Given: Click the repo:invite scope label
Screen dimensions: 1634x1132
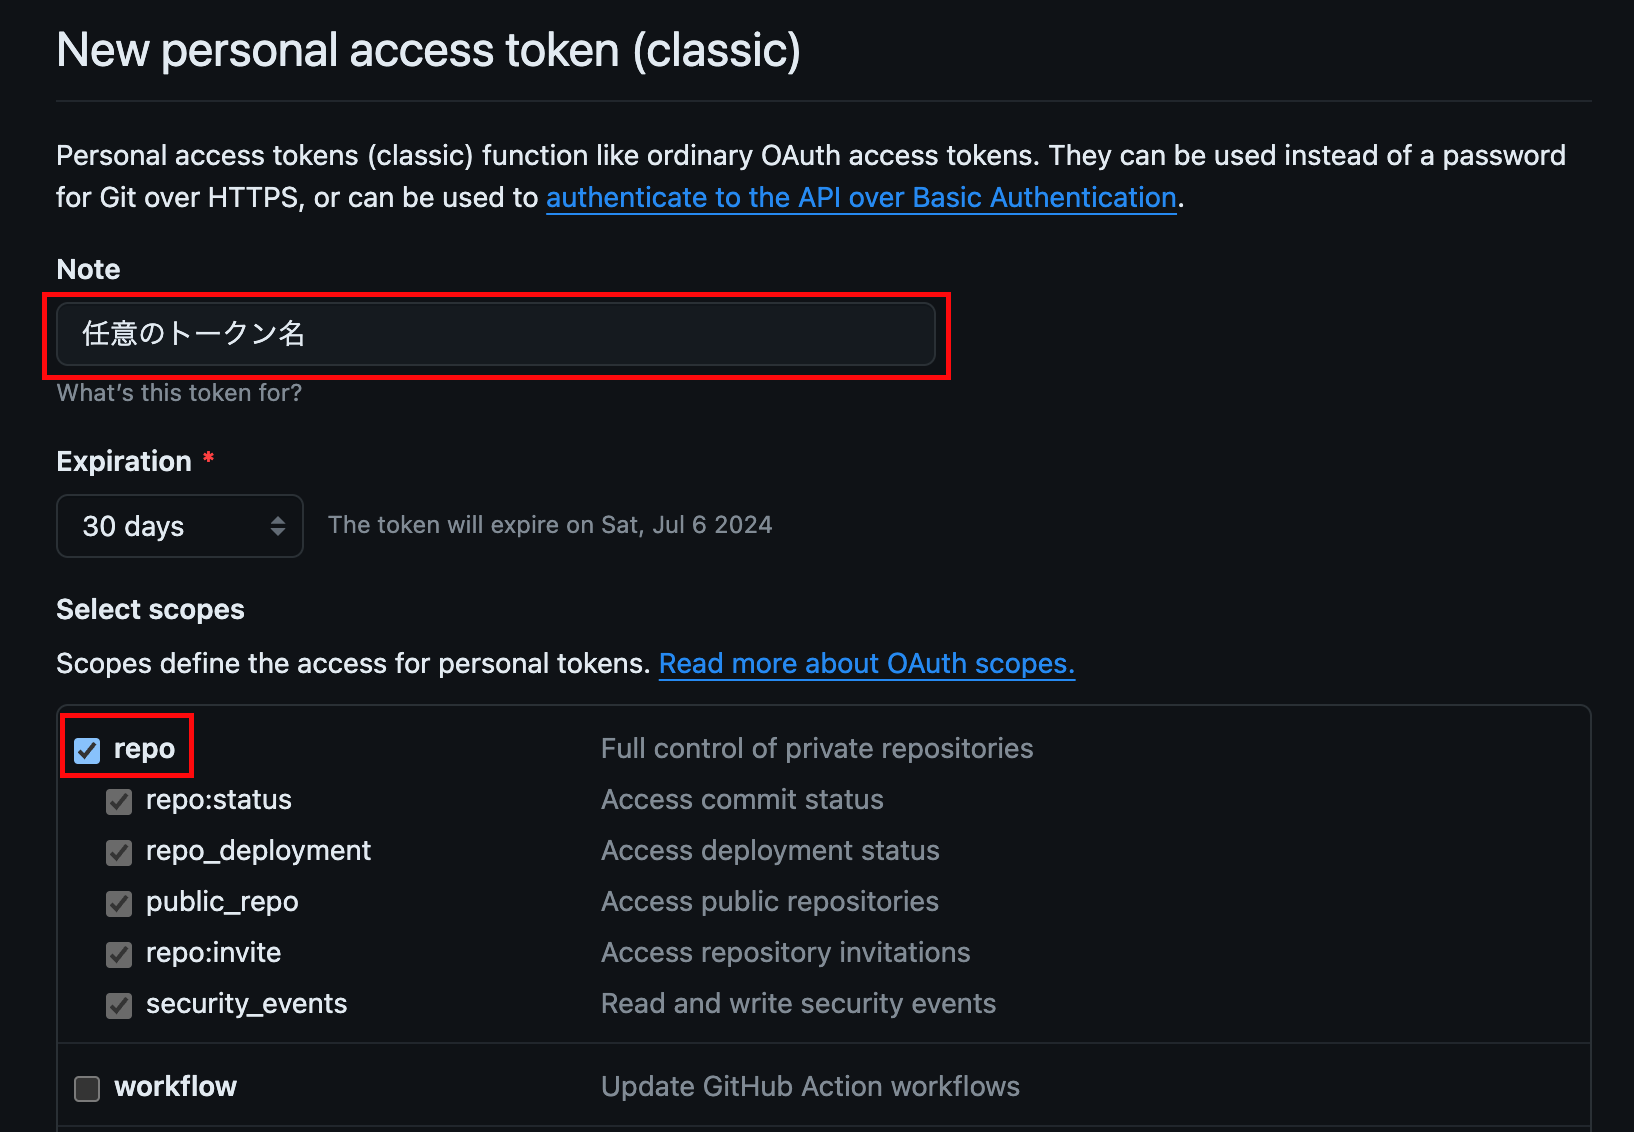Looking at the screenshot, I should click(x=213, y=953).
